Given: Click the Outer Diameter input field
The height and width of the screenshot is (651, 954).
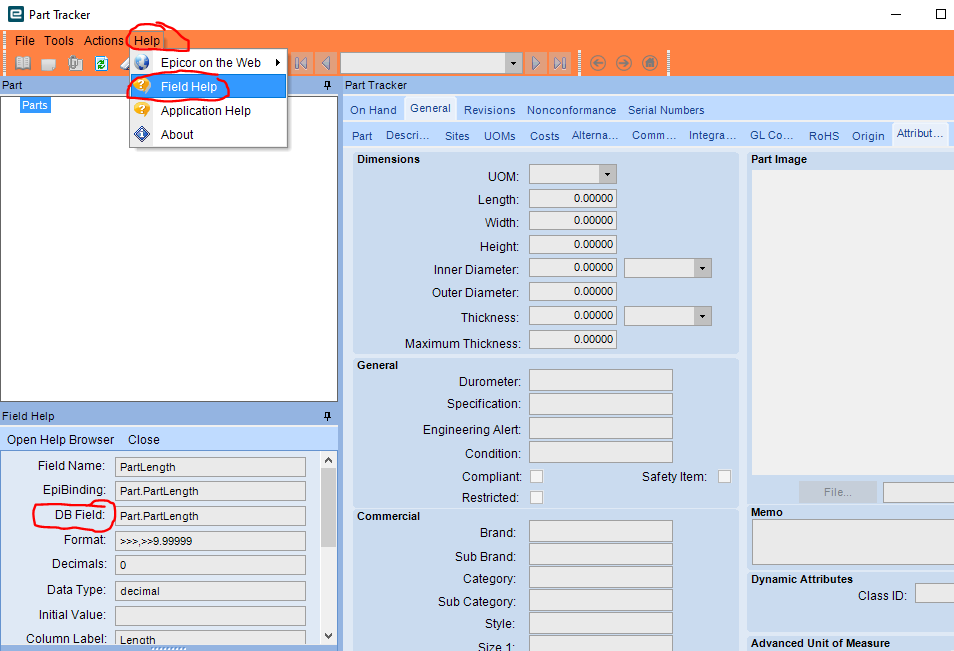Looking at the screenshot, I should [573, 291].
